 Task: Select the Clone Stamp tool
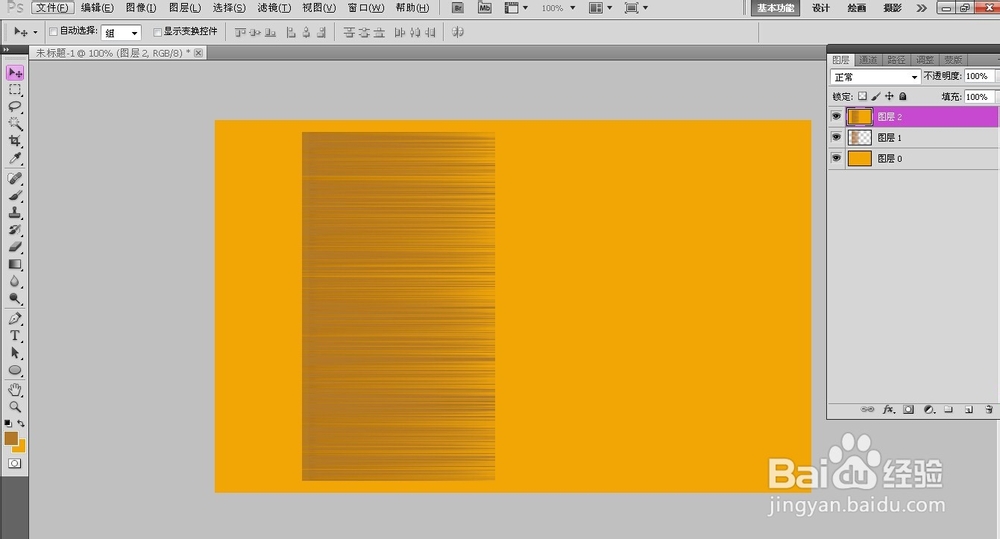(x=15, y=213)
